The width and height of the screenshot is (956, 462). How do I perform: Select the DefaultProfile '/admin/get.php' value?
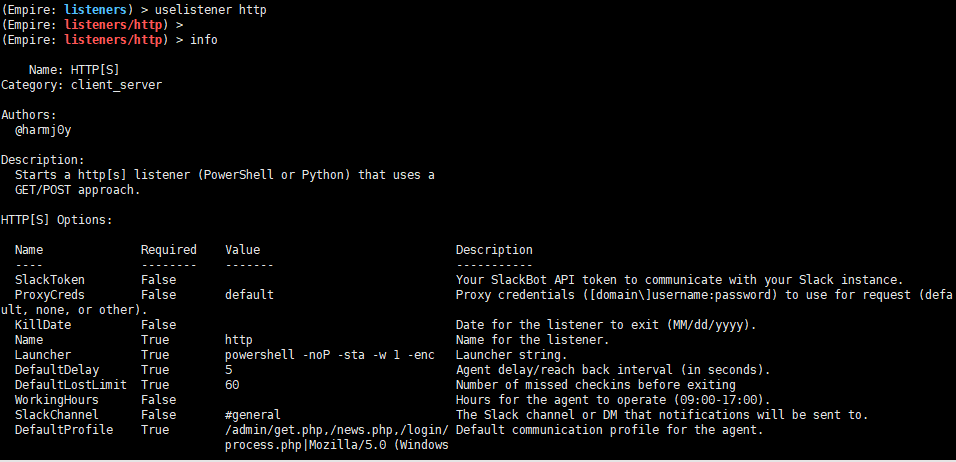tap(274, 430)
